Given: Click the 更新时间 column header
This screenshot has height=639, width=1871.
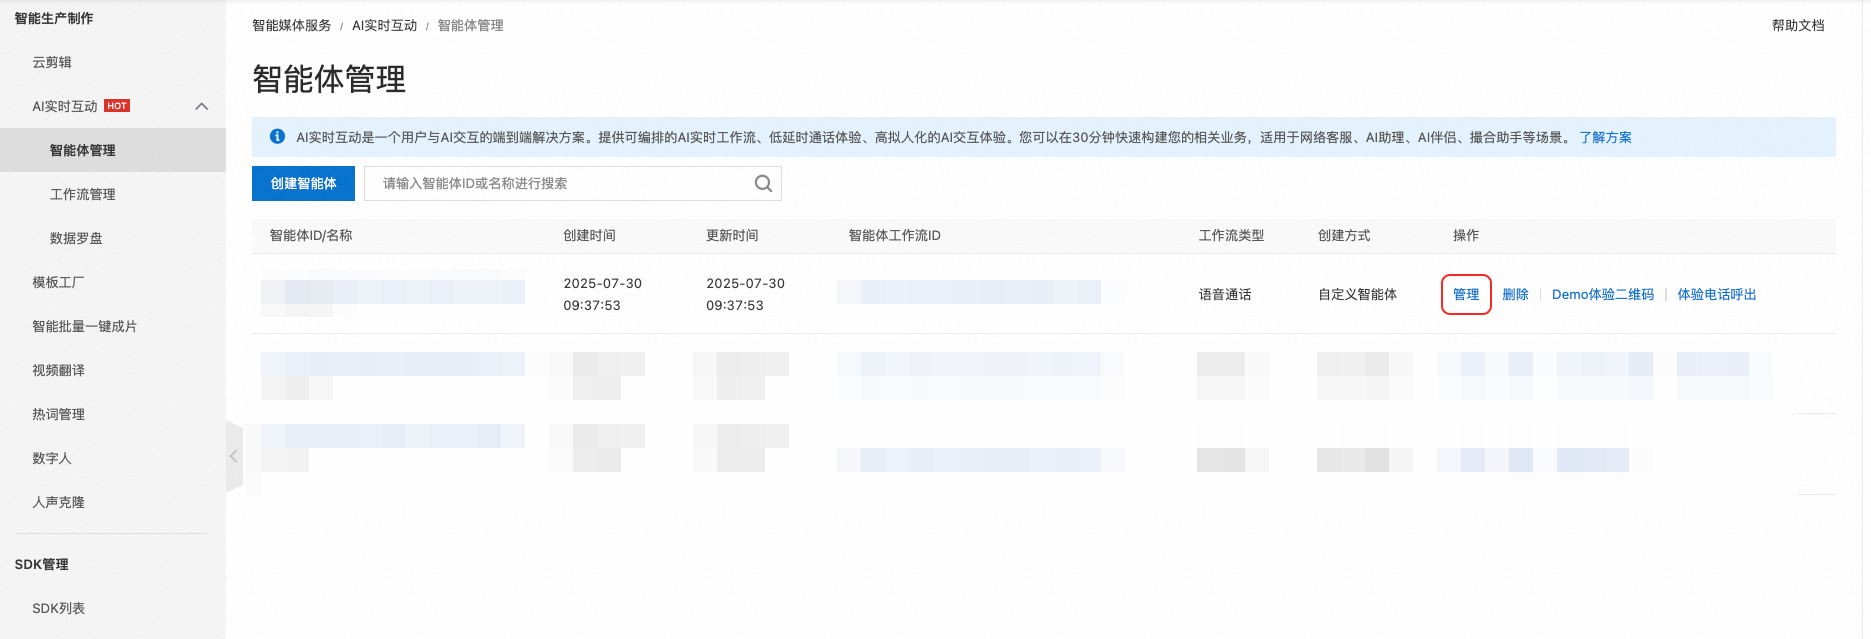Looking at the screenshot, I should [x=732, y=235].
